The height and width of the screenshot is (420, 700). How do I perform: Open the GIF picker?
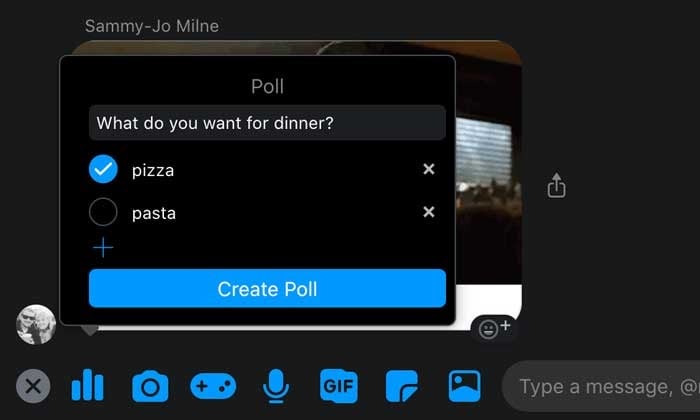pos(339,386)
